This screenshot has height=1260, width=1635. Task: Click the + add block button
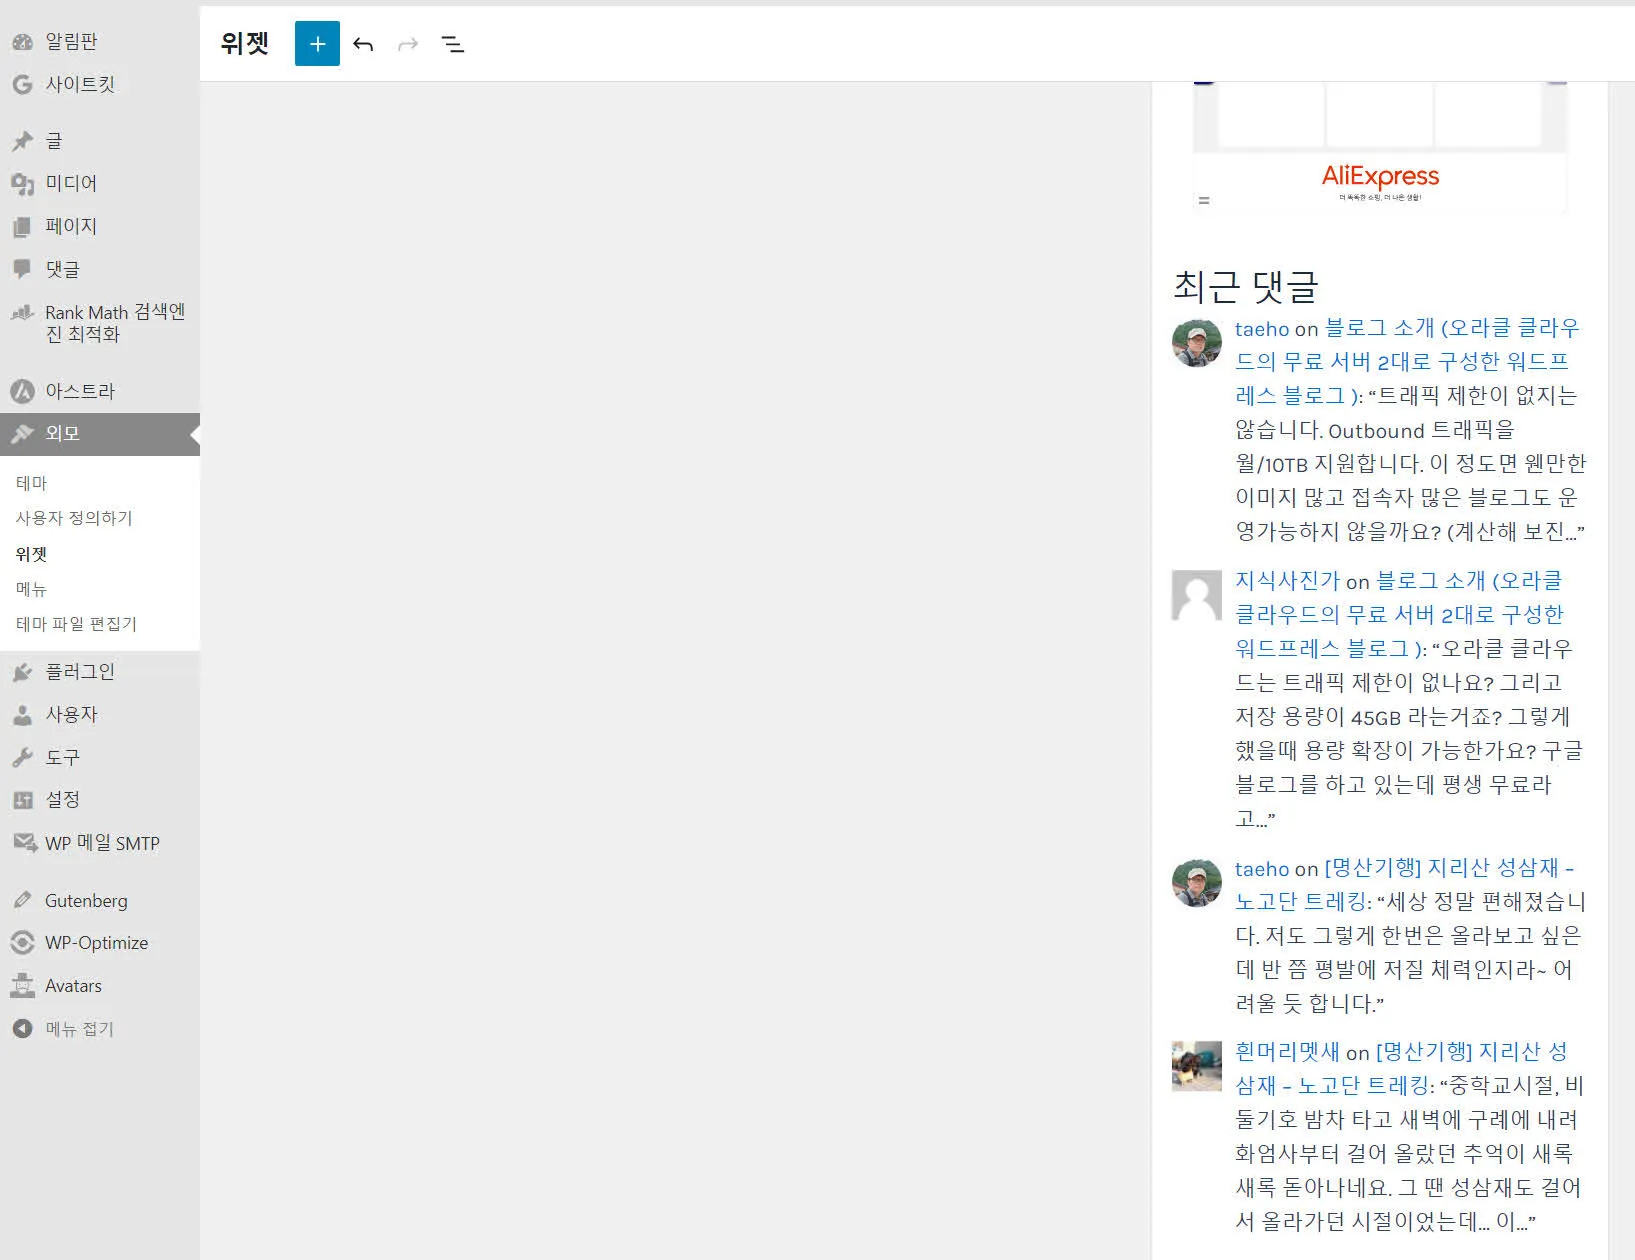317,44
